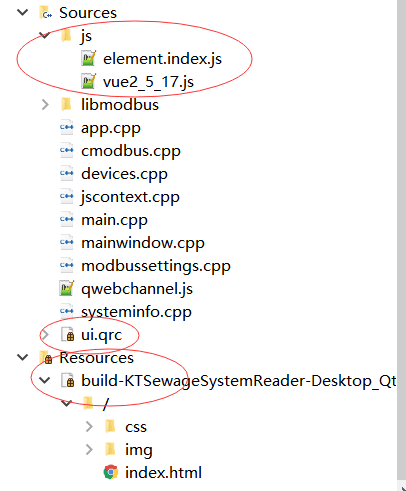406x491 pixels.
Task: Select the build-KTSewageSystemReader resource entry
Action: point(239,380)
